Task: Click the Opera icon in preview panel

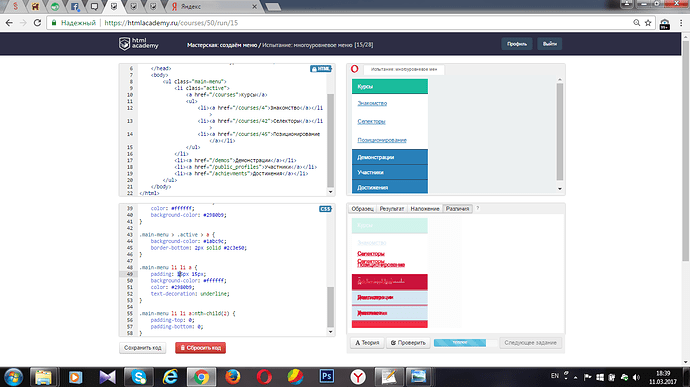Action: pos(355,69)
